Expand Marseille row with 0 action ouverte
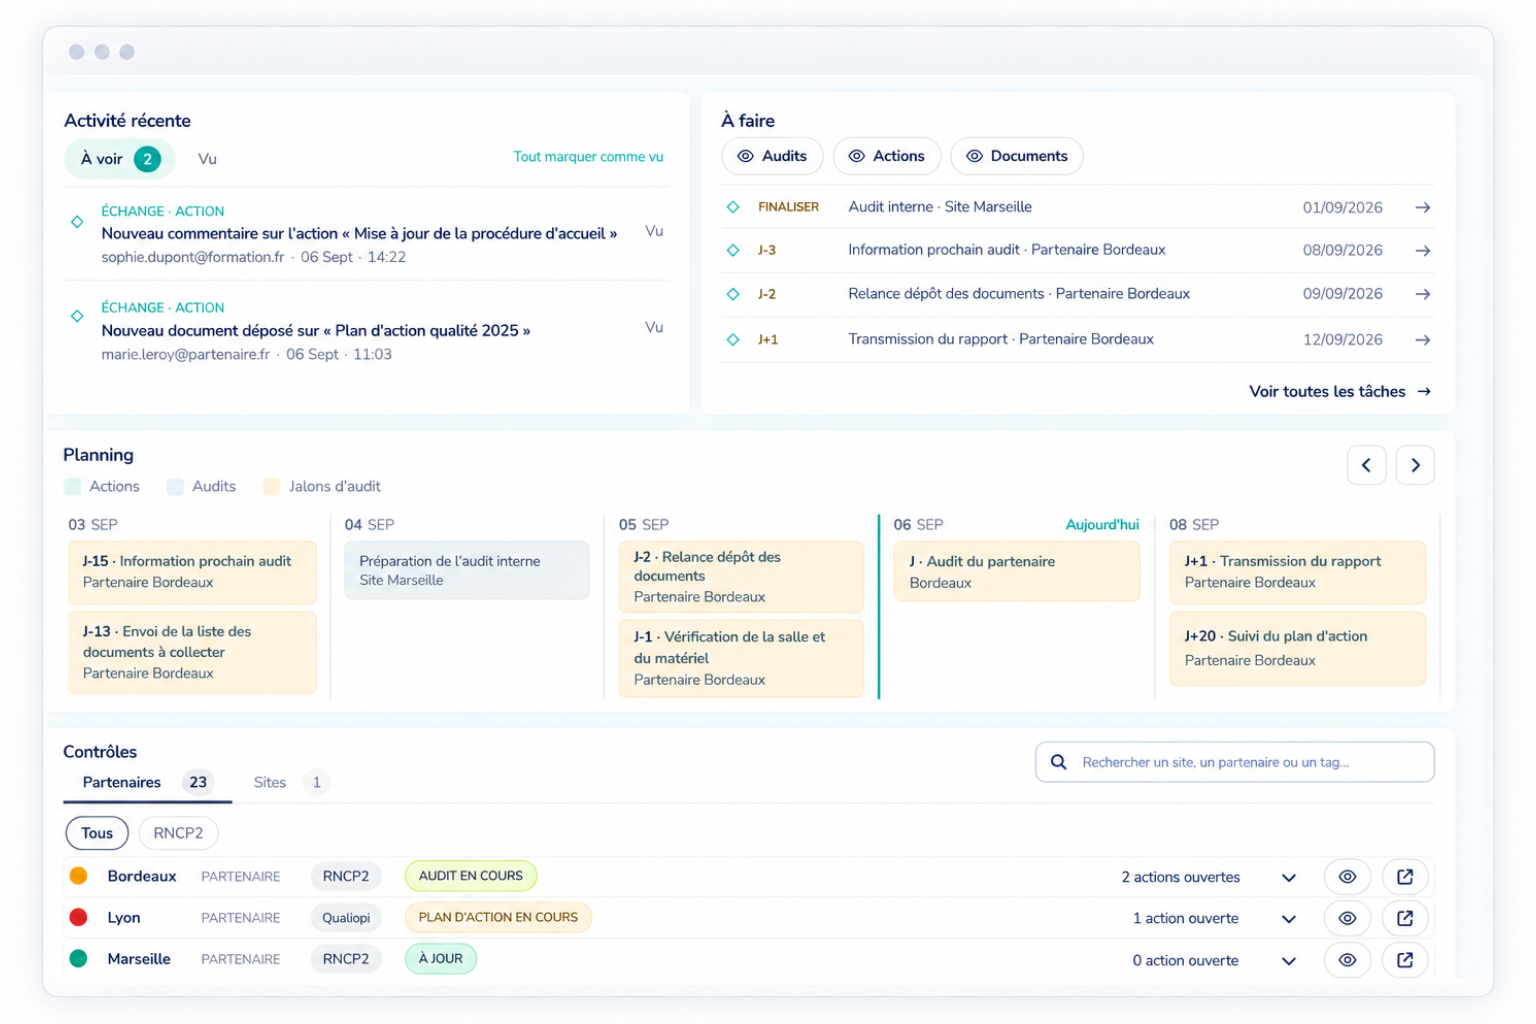This screenshot has height=1024, width=1536. tap(1289, 961)
